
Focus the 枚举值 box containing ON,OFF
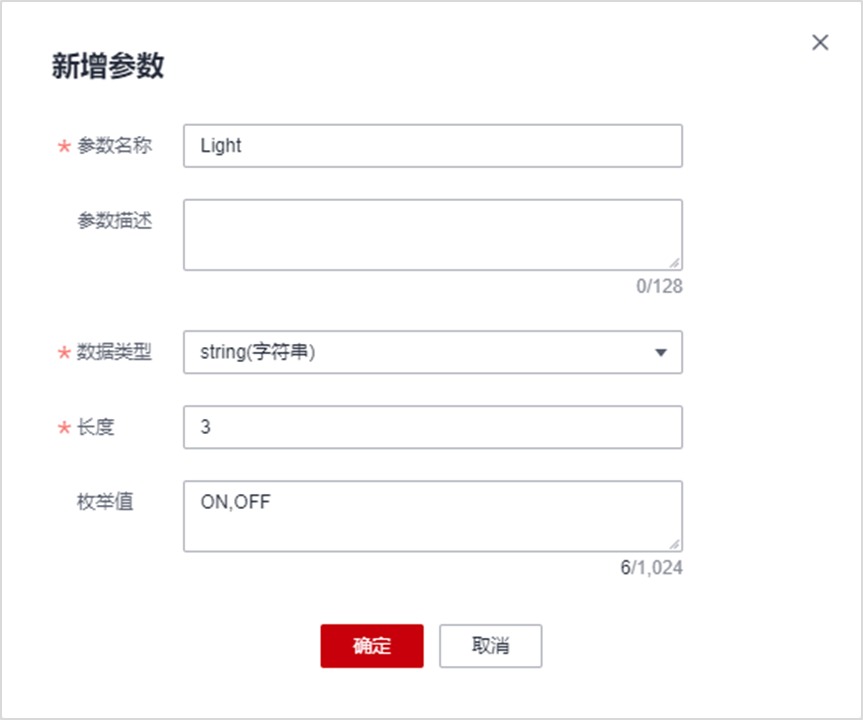(x=432, y=516)
